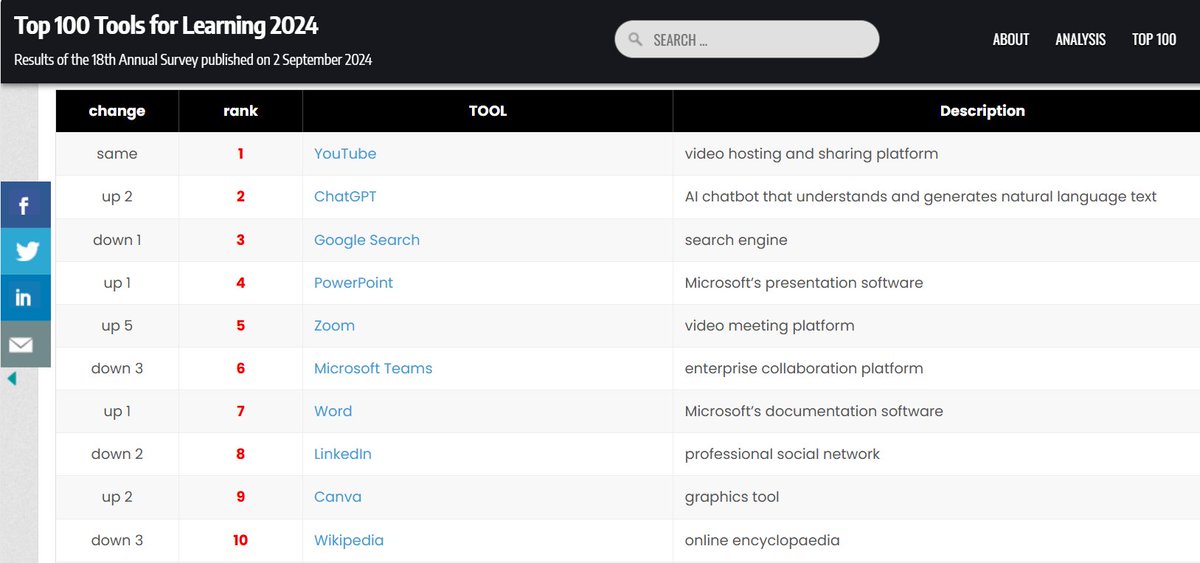1200x563 pixels.
Task: Focus the Search input field
Action: tap(747, 40)
